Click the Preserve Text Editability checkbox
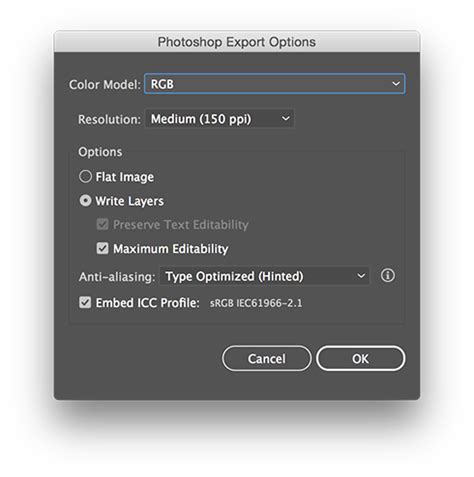The width and height of the screenshot is (474, 477). 102,224
